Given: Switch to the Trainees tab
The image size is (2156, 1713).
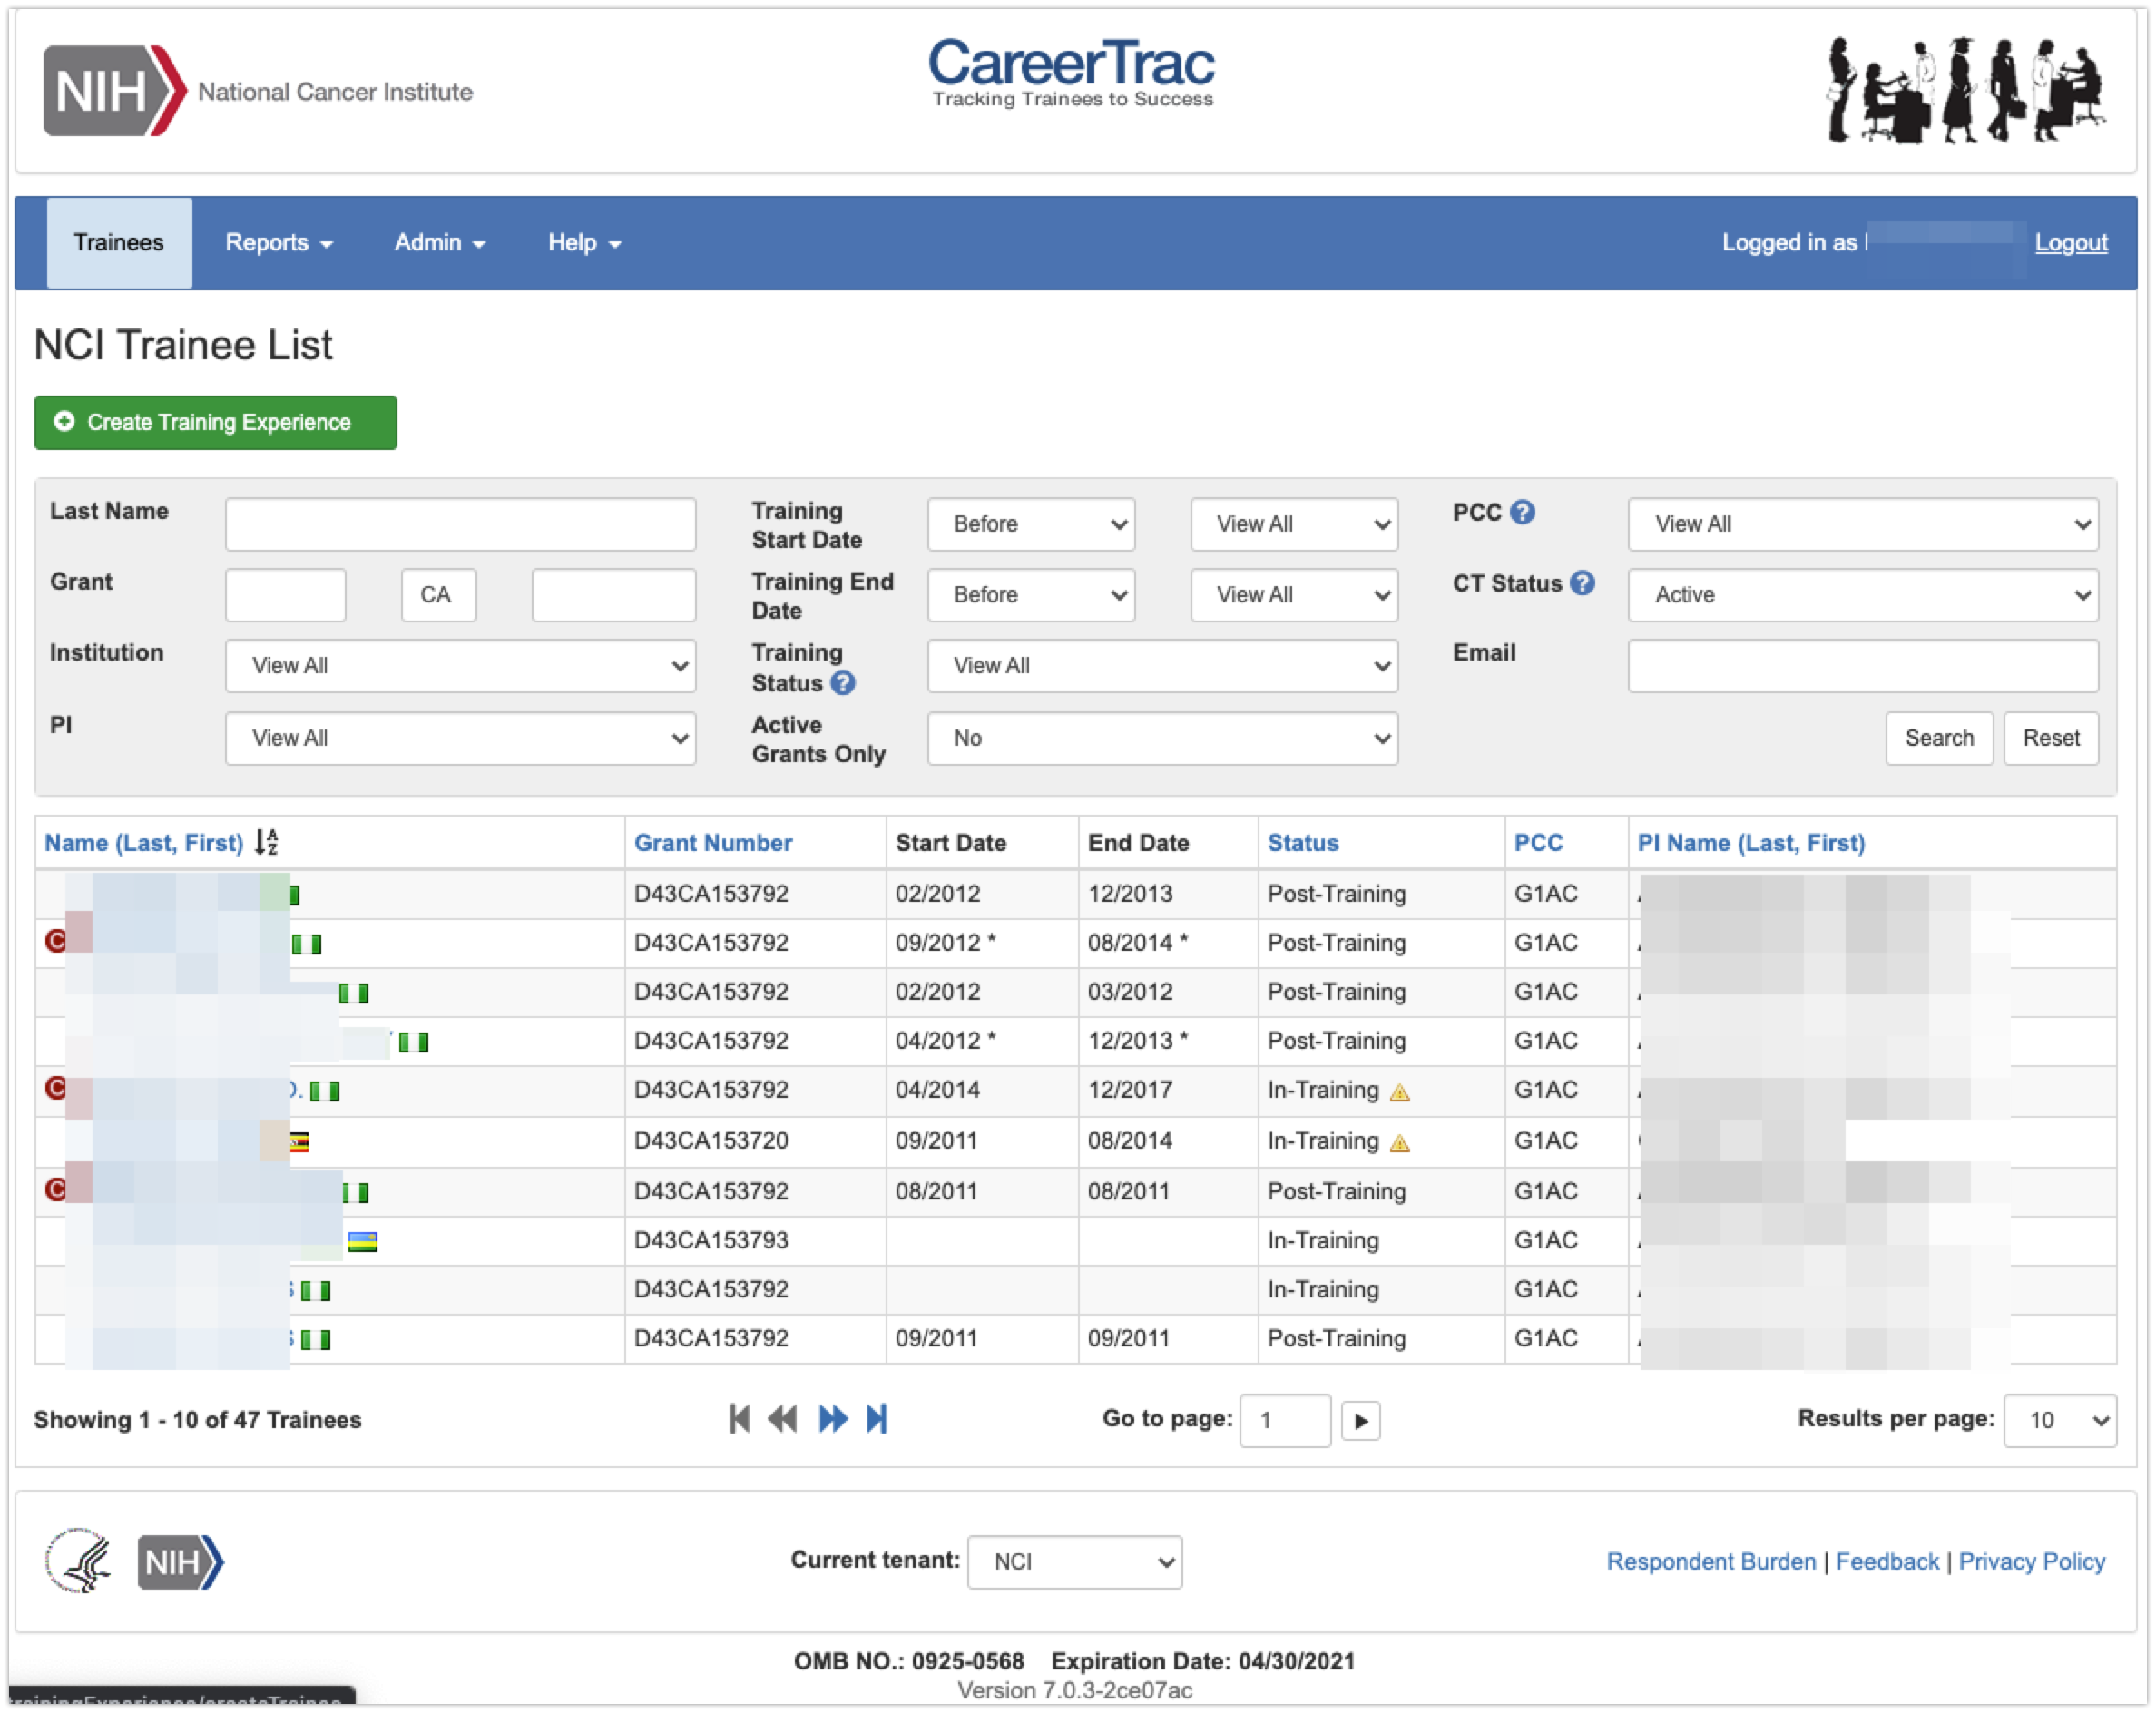Looking at the screenshot, I should click(x=119, y=243).
